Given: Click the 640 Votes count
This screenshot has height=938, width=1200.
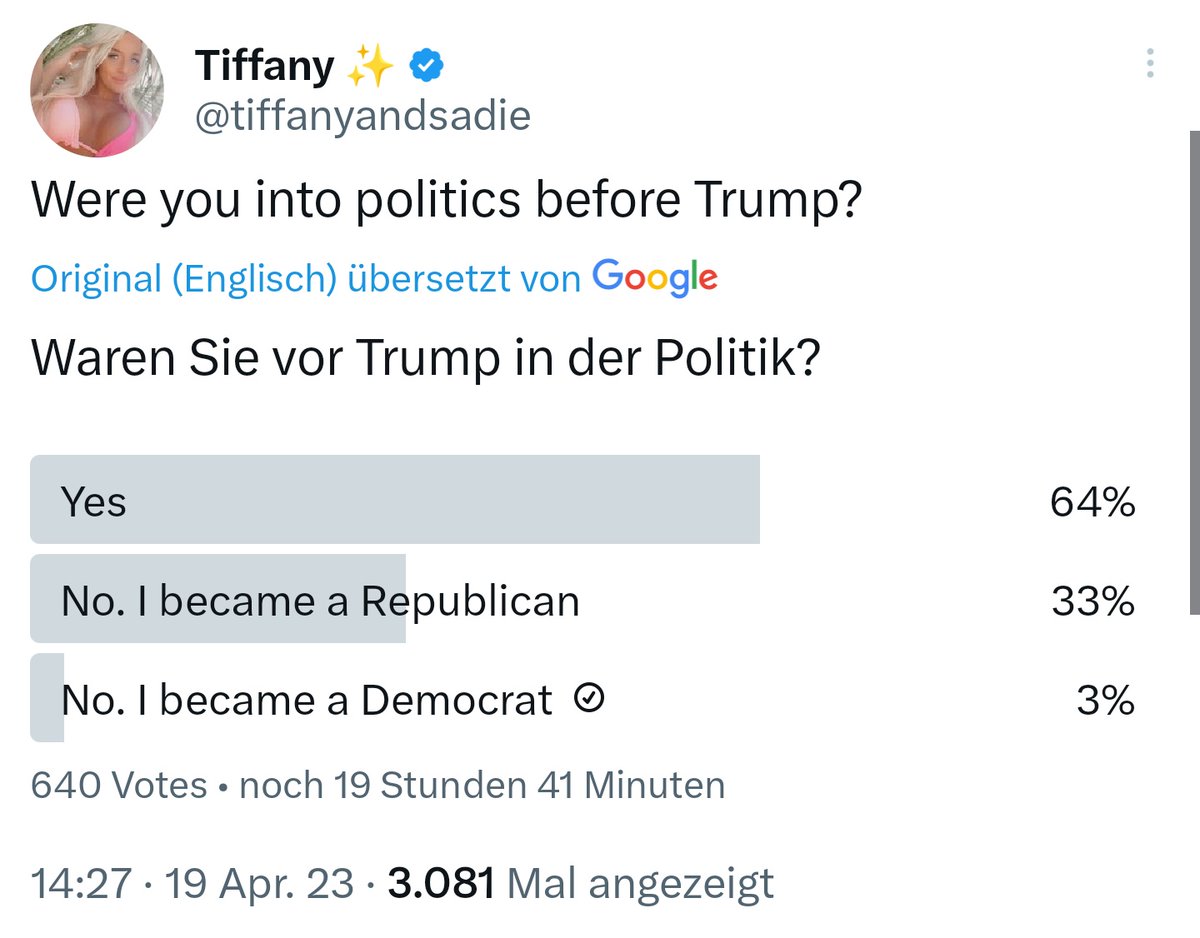Looking at the screenshot, I should [119, 785].
